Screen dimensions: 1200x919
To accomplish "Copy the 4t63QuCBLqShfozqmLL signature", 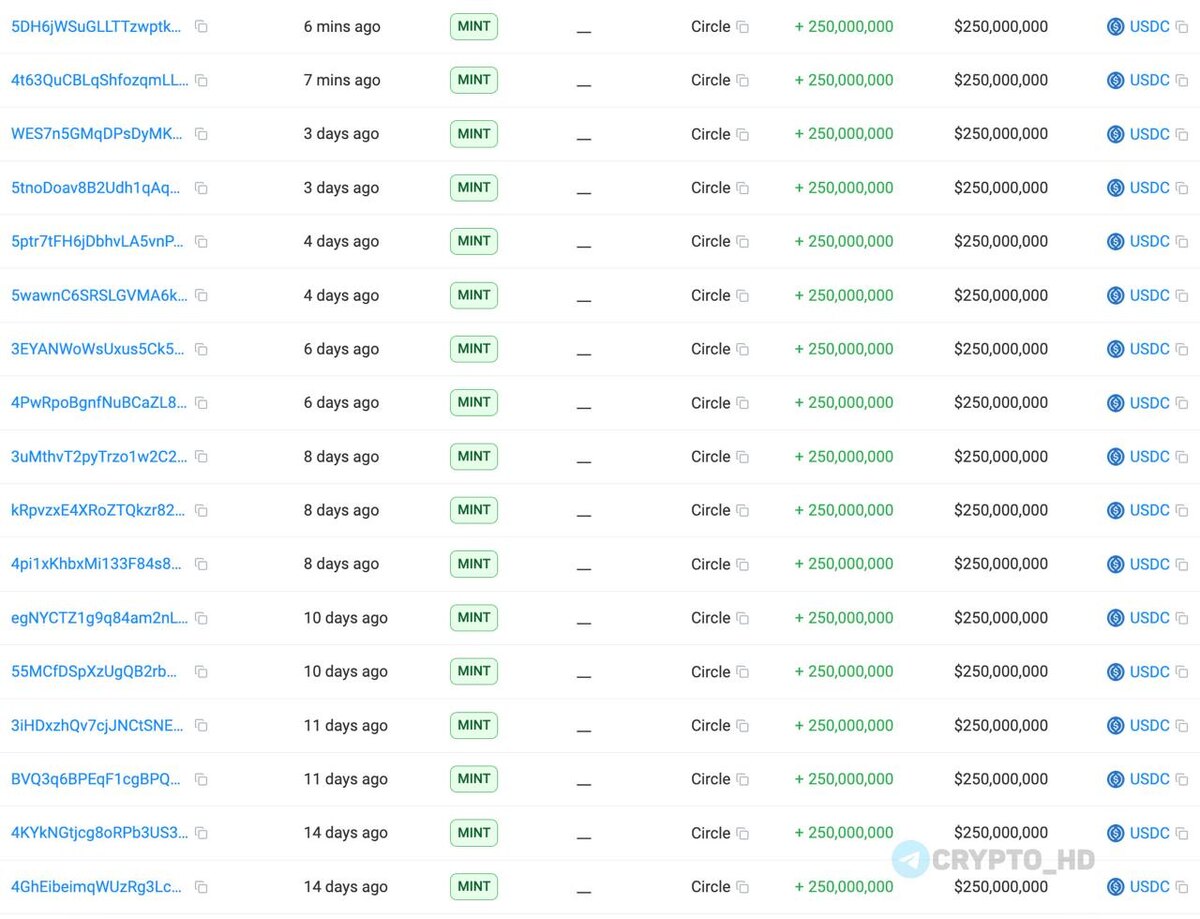I will [x=201, y=80].
